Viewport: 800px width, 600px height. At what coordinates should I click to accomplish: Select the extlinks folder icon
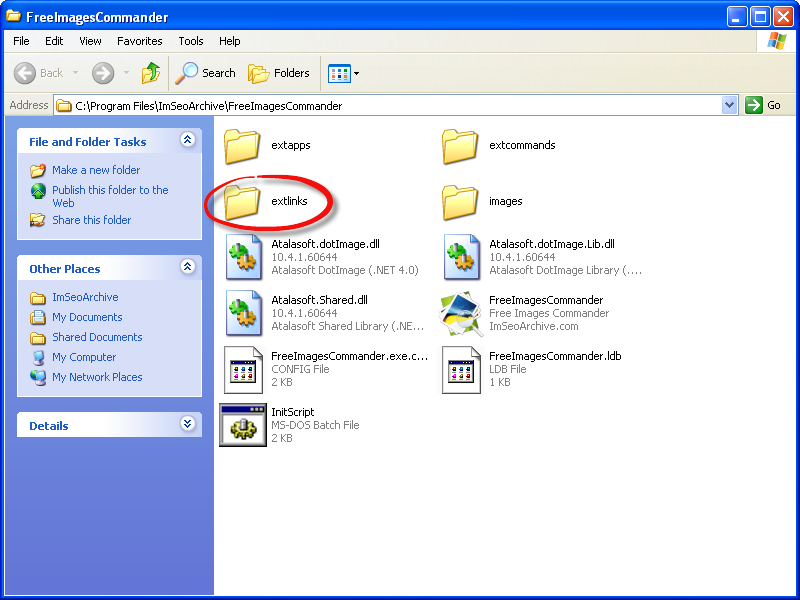242,203
